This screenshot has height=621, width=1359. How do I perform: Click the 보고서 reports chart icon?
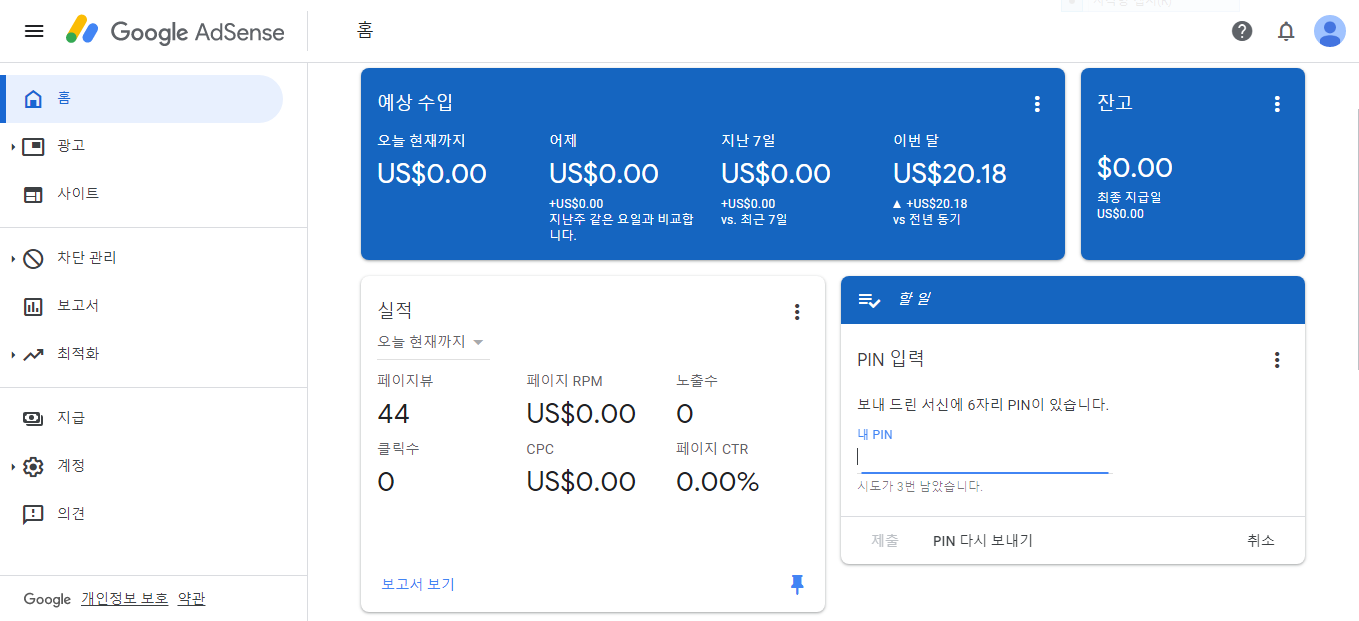tap(34, 306)
